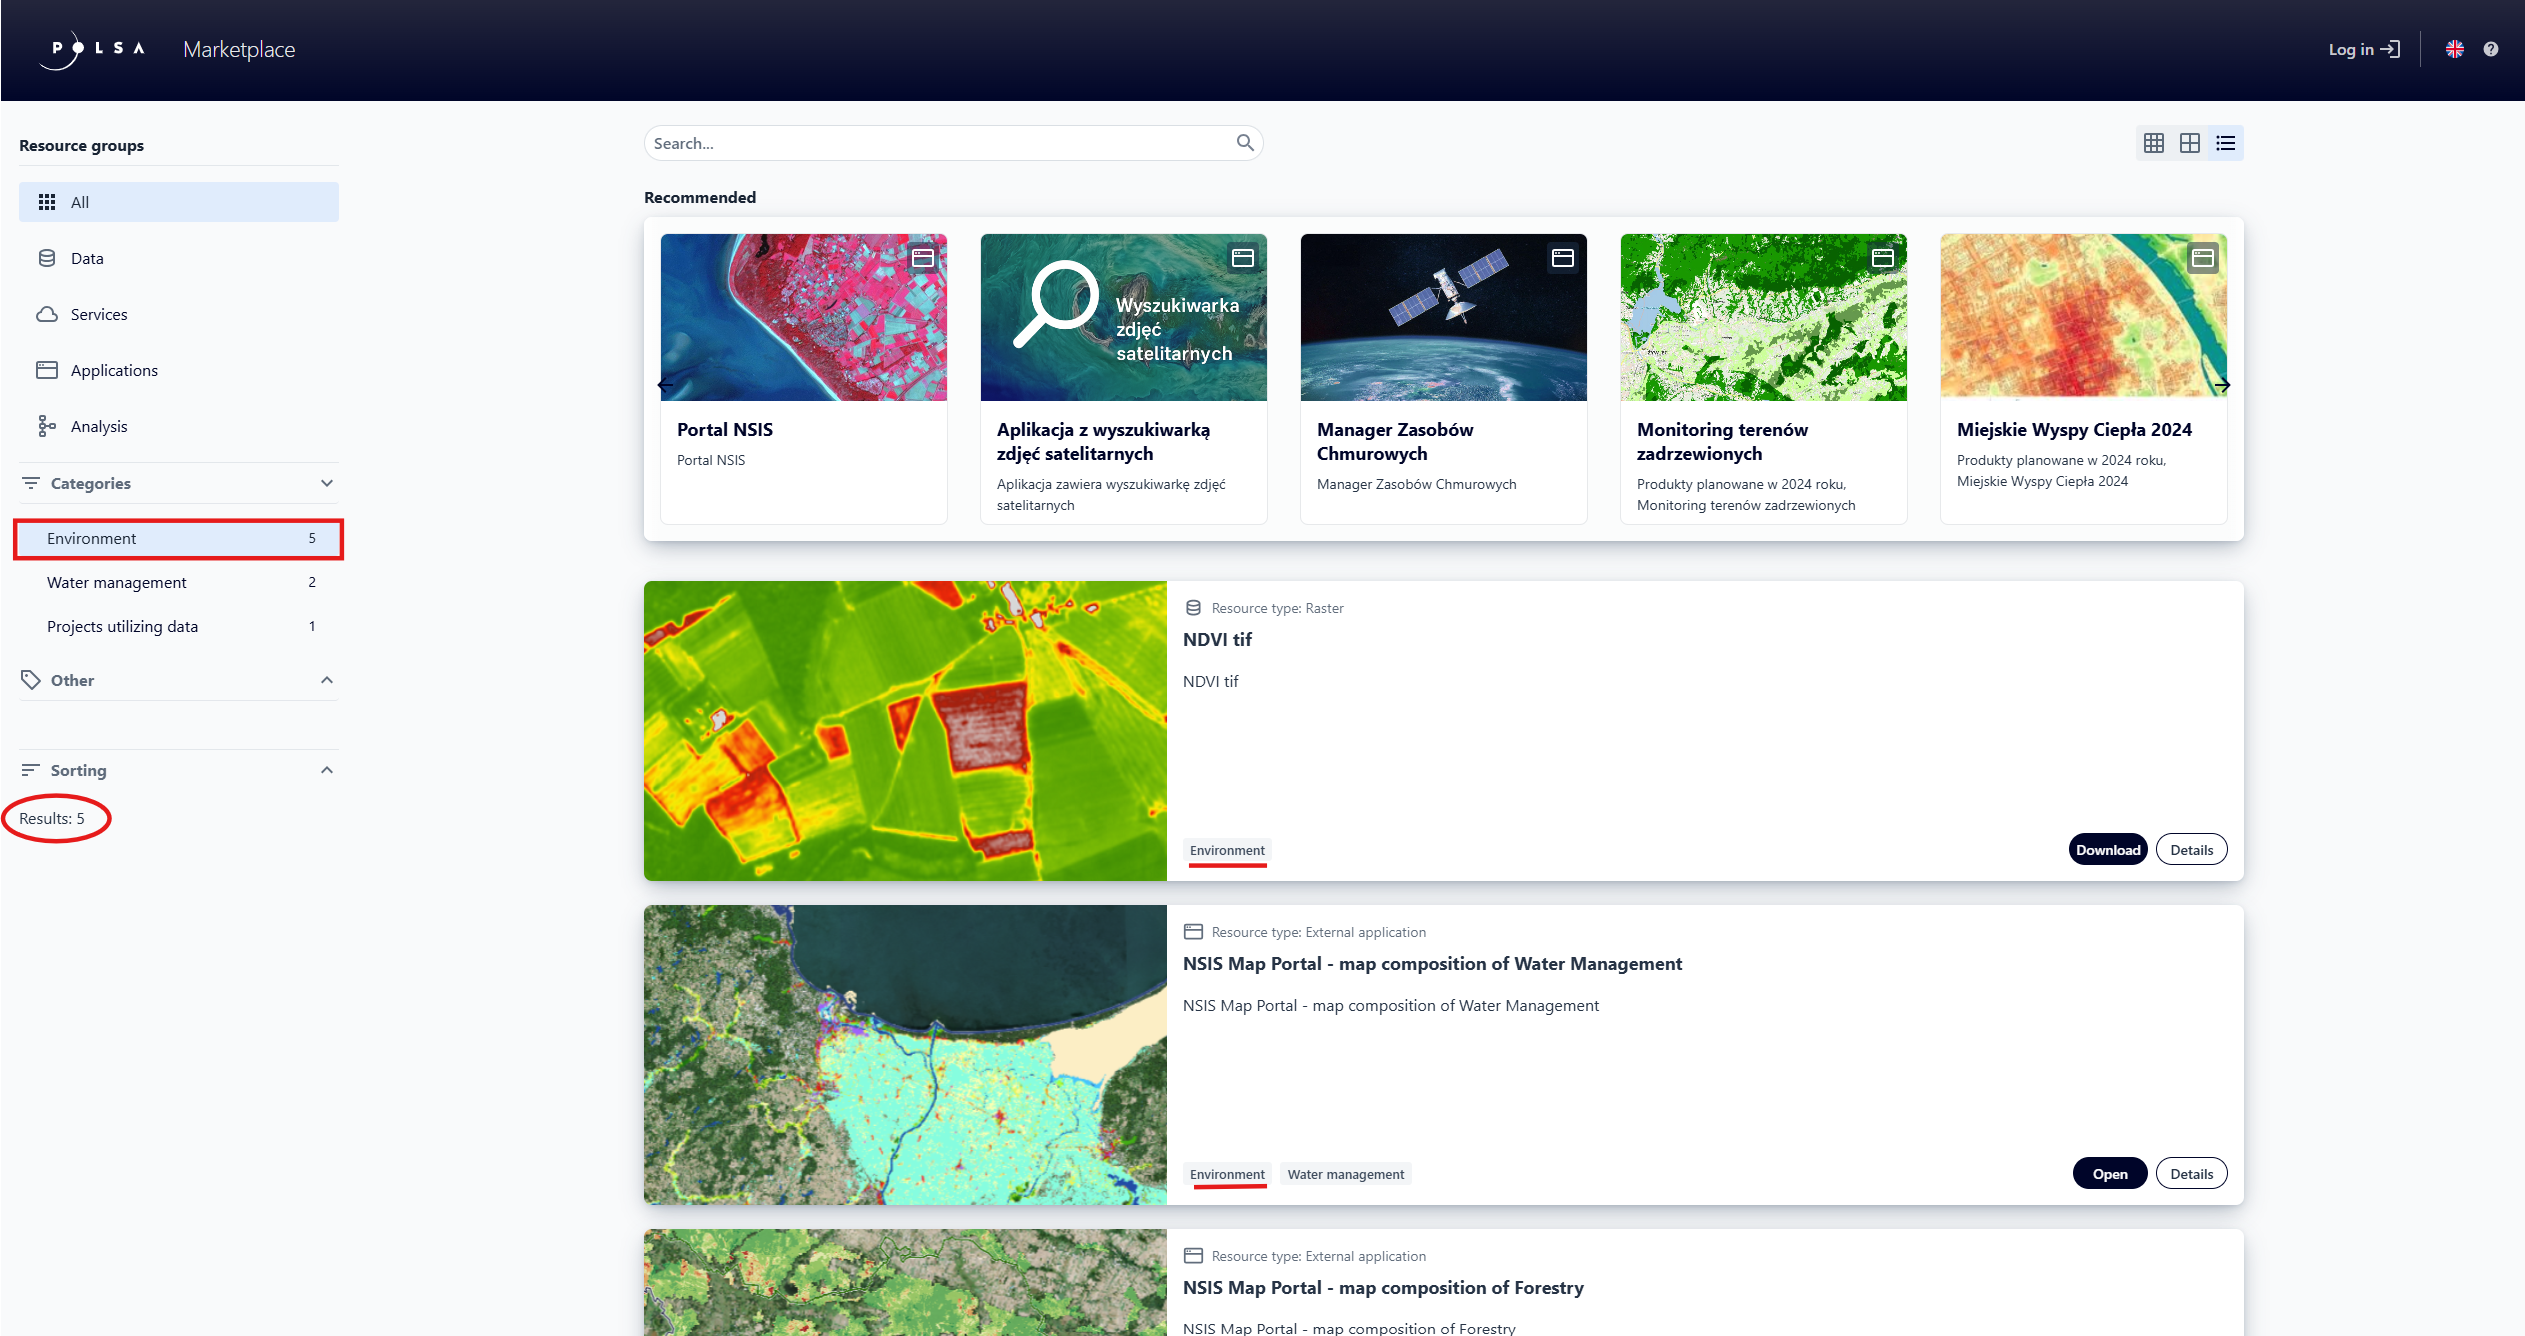
Task: Select the Services resource group icon
Action: [47, 313]
